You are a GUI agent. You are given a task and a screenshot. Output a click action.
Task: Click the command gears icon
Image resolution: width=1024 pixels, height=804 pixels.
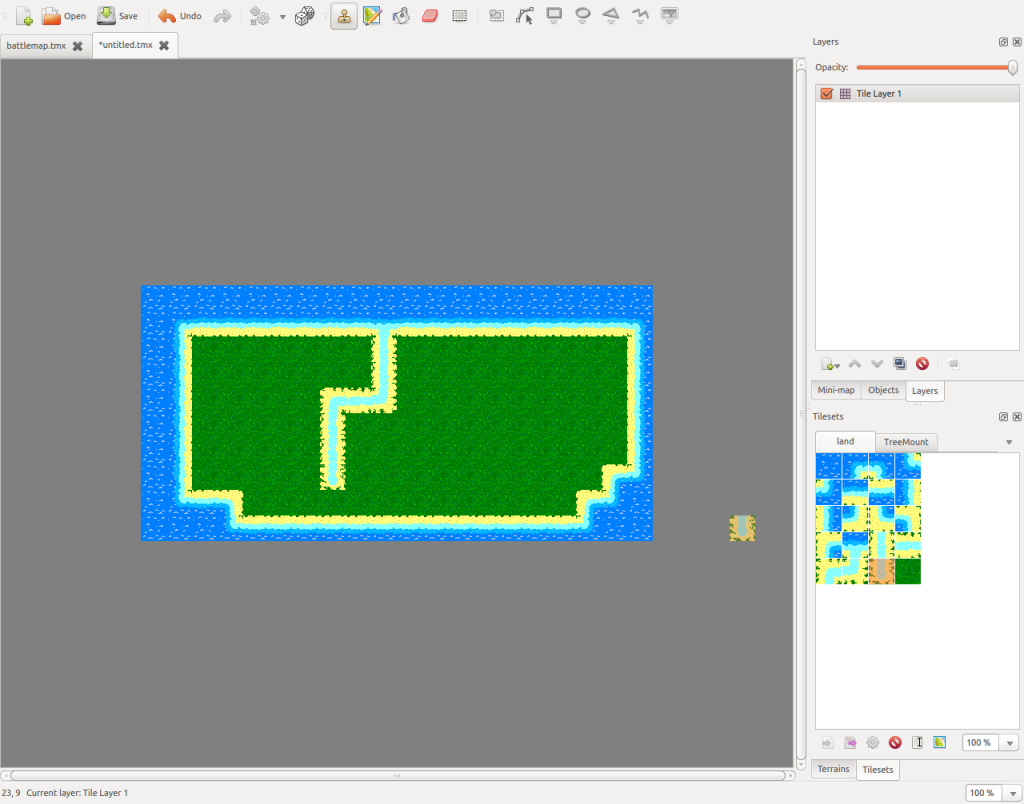[260, 16]
